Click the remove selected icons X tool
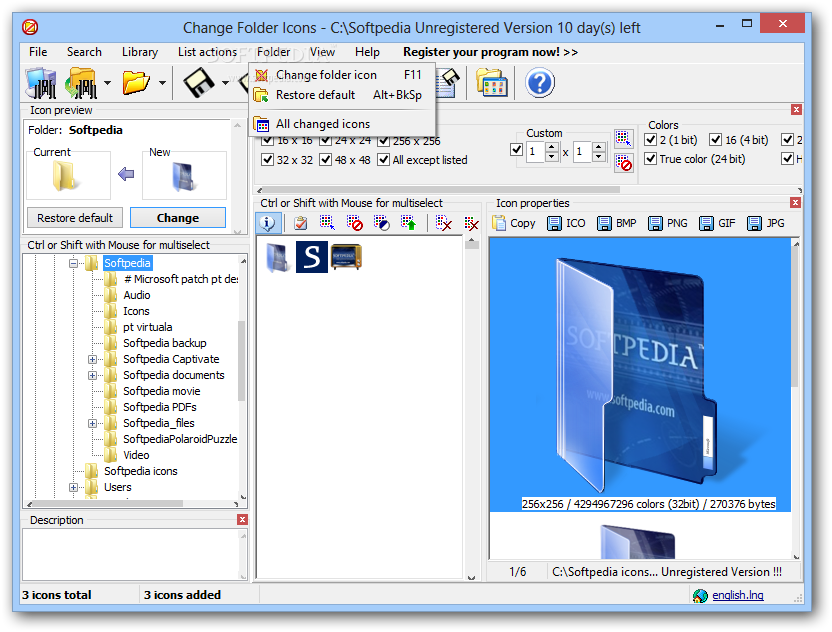The width and height of the screenshot is (832, 632). [x=443, y=223]
